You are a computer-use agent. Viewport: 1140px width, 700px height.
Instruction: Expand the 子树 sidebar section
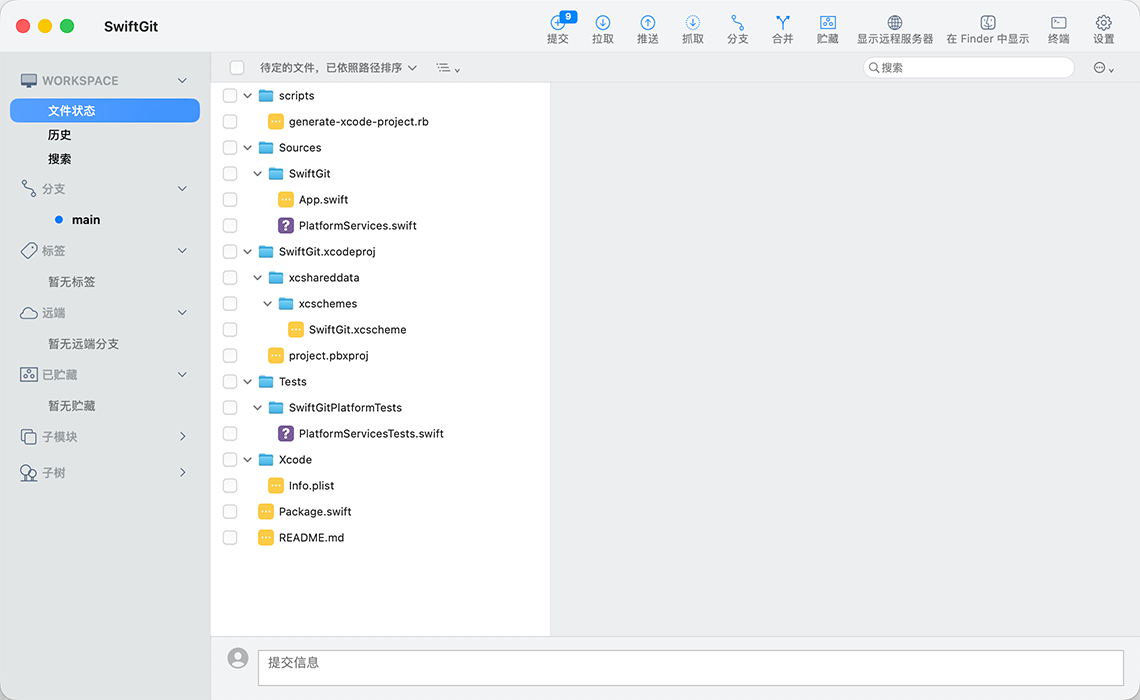pos(182,472)
